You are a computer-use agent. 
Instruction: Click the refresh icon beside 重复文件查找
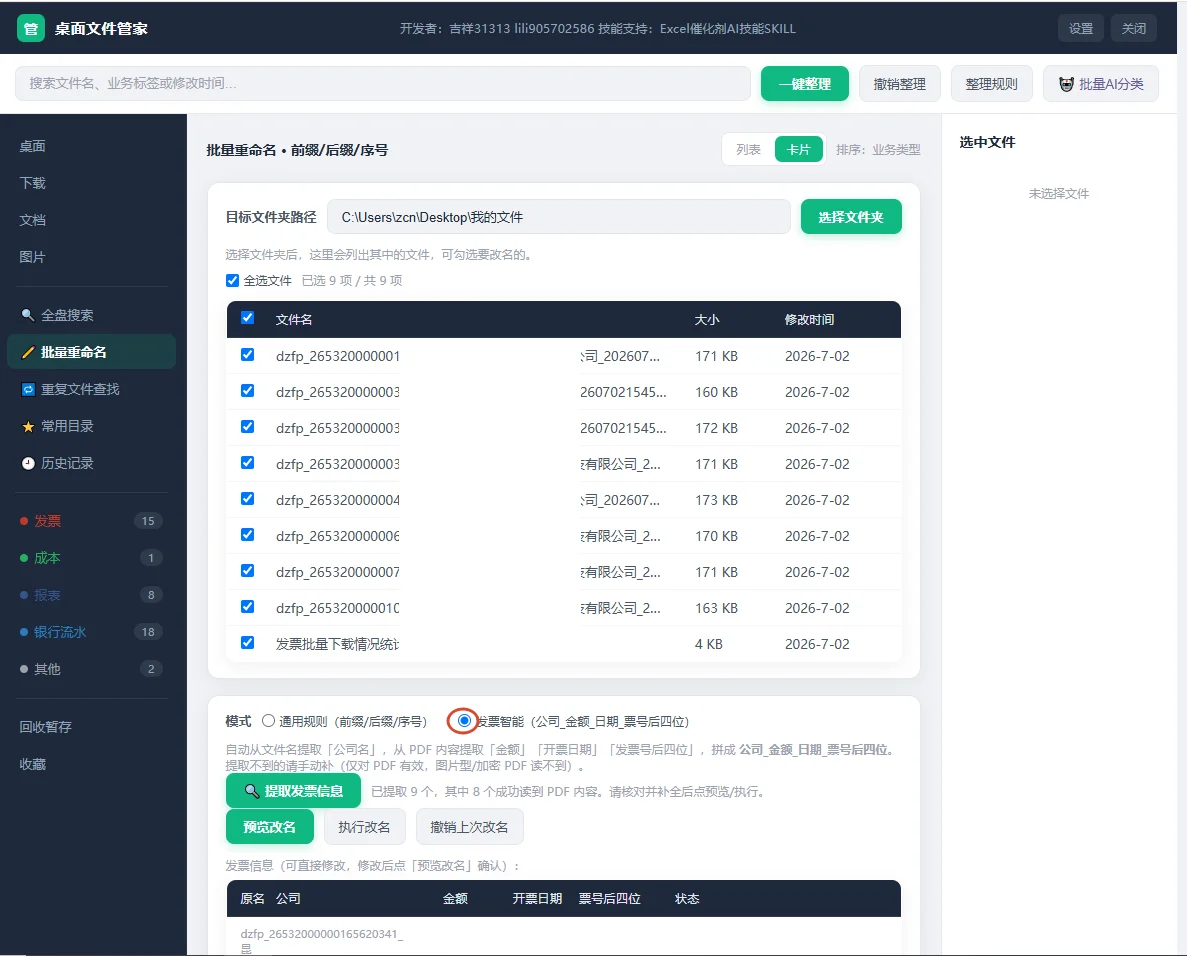point(28,389)
